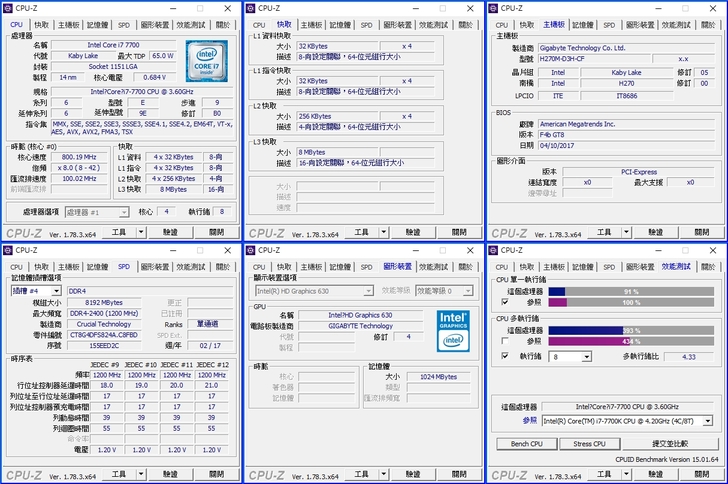The width and height of the screenshot is (728, 484).
Task: Switch to the CPU tab in the SPD tab window
Action: point(17,267)
